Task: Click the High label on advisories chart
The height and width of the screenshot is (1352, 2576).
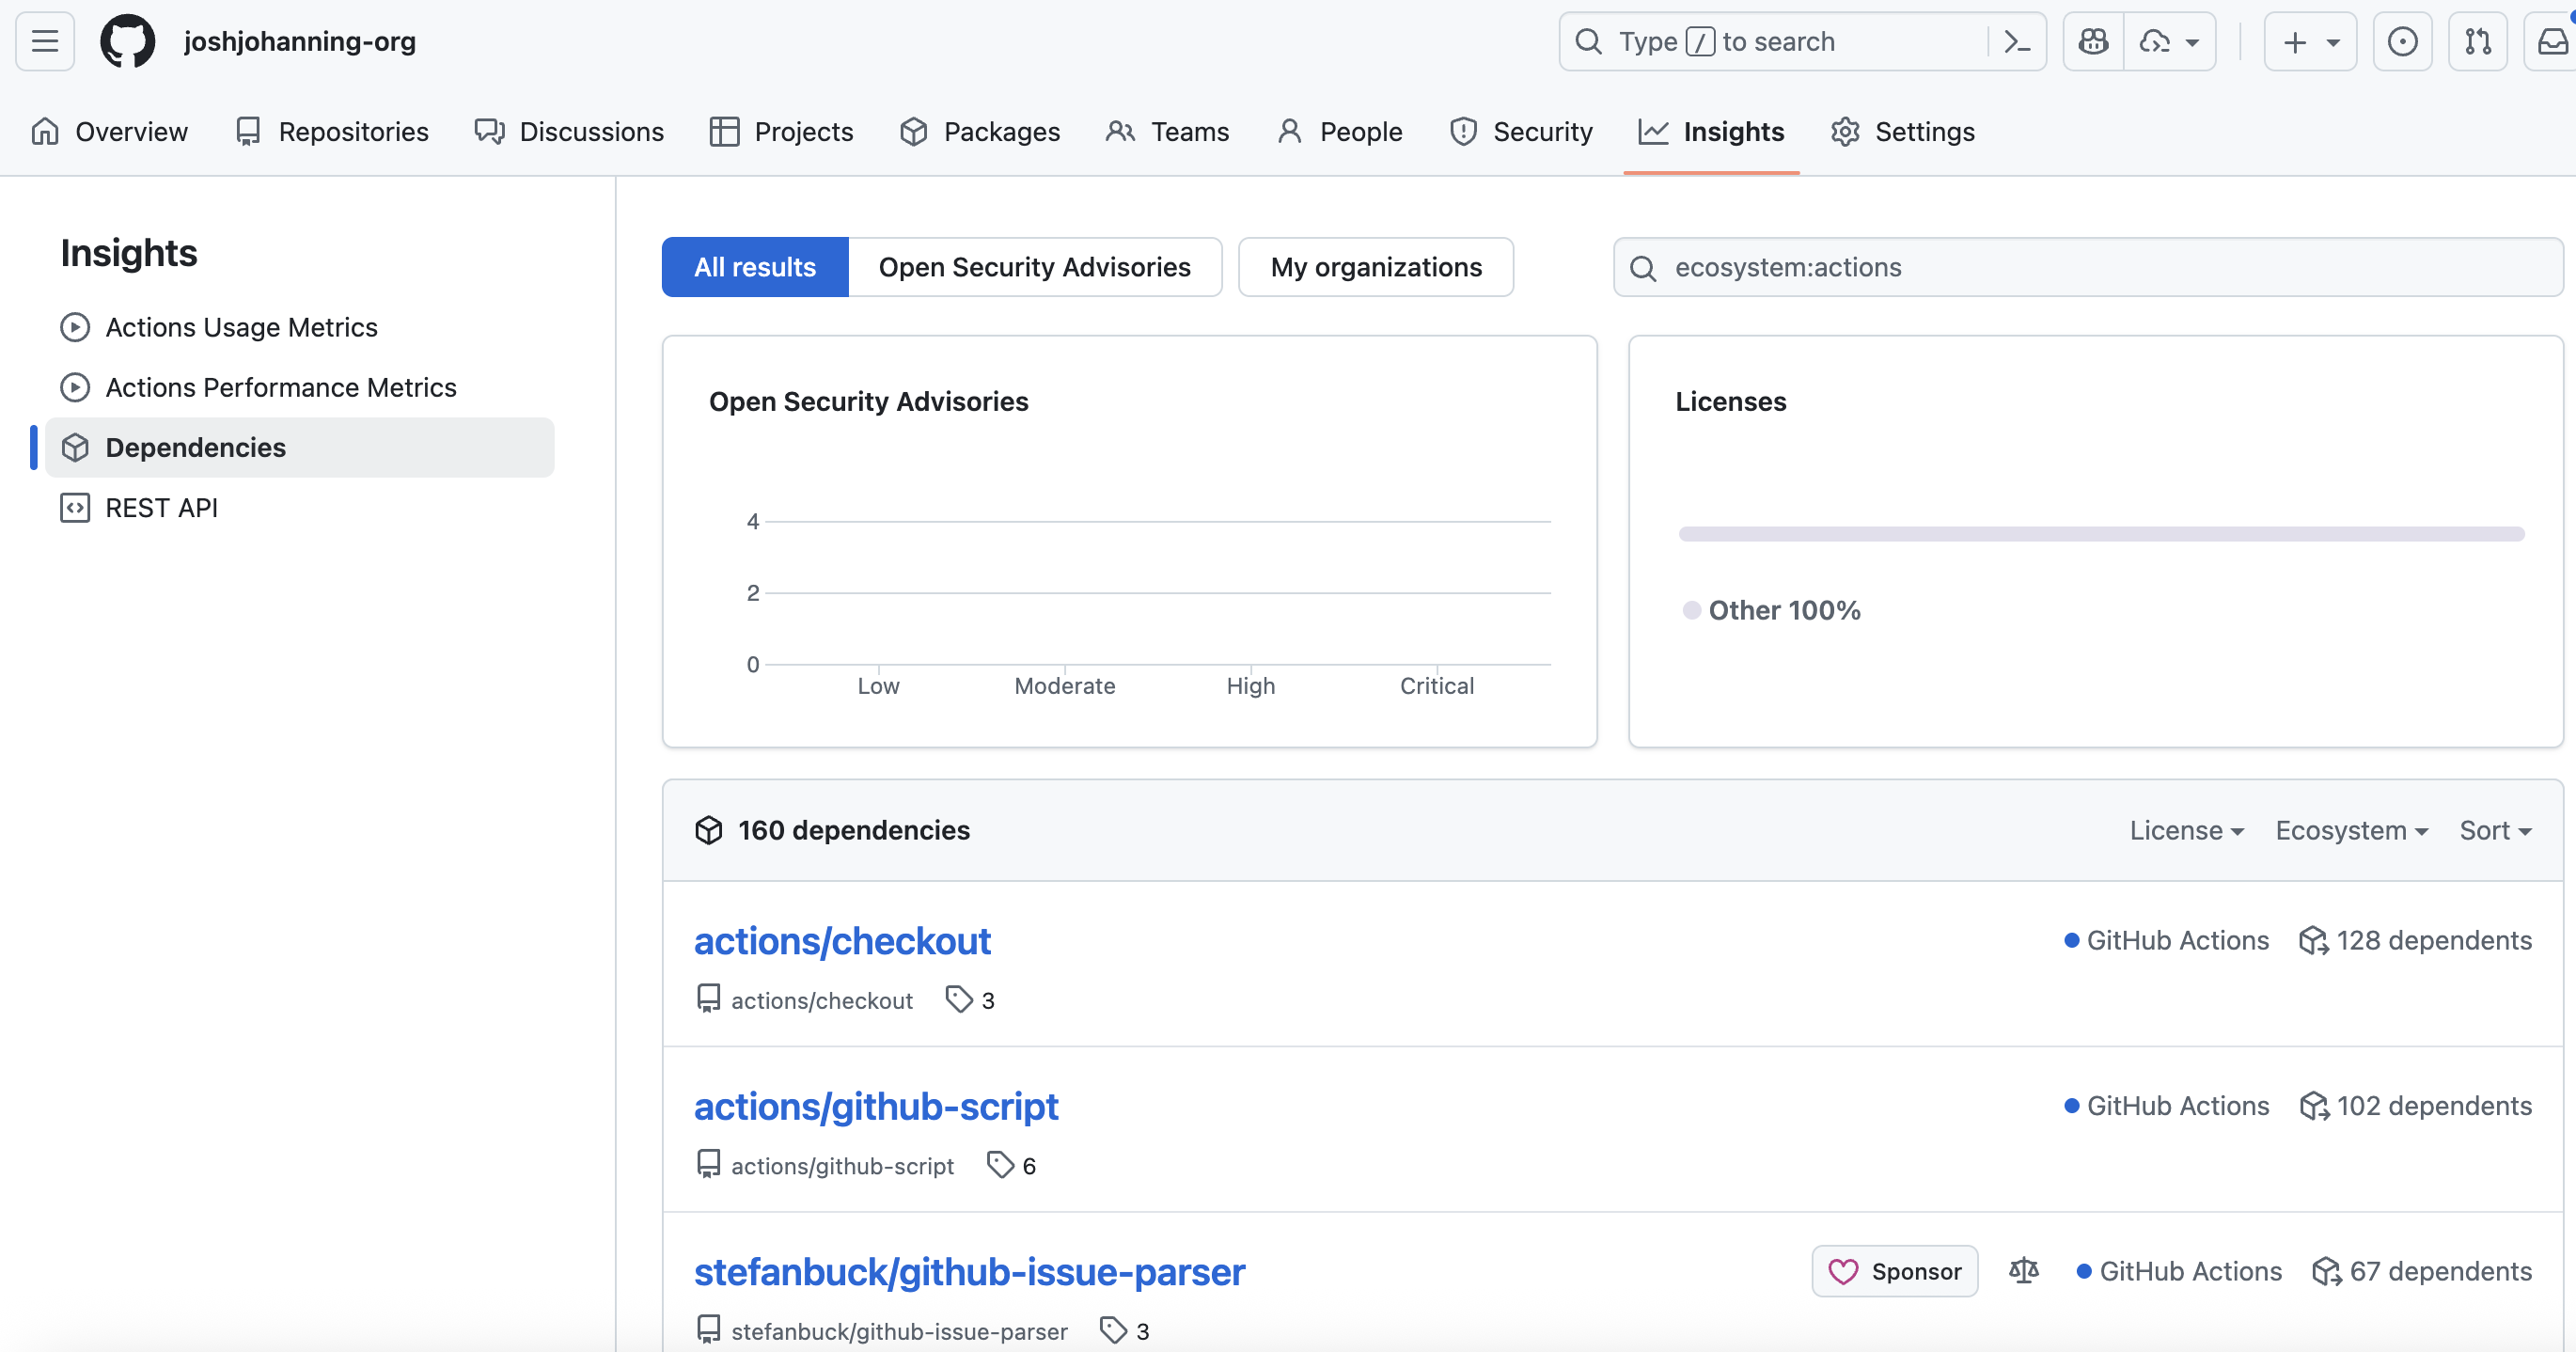Action: point(1251,686)
